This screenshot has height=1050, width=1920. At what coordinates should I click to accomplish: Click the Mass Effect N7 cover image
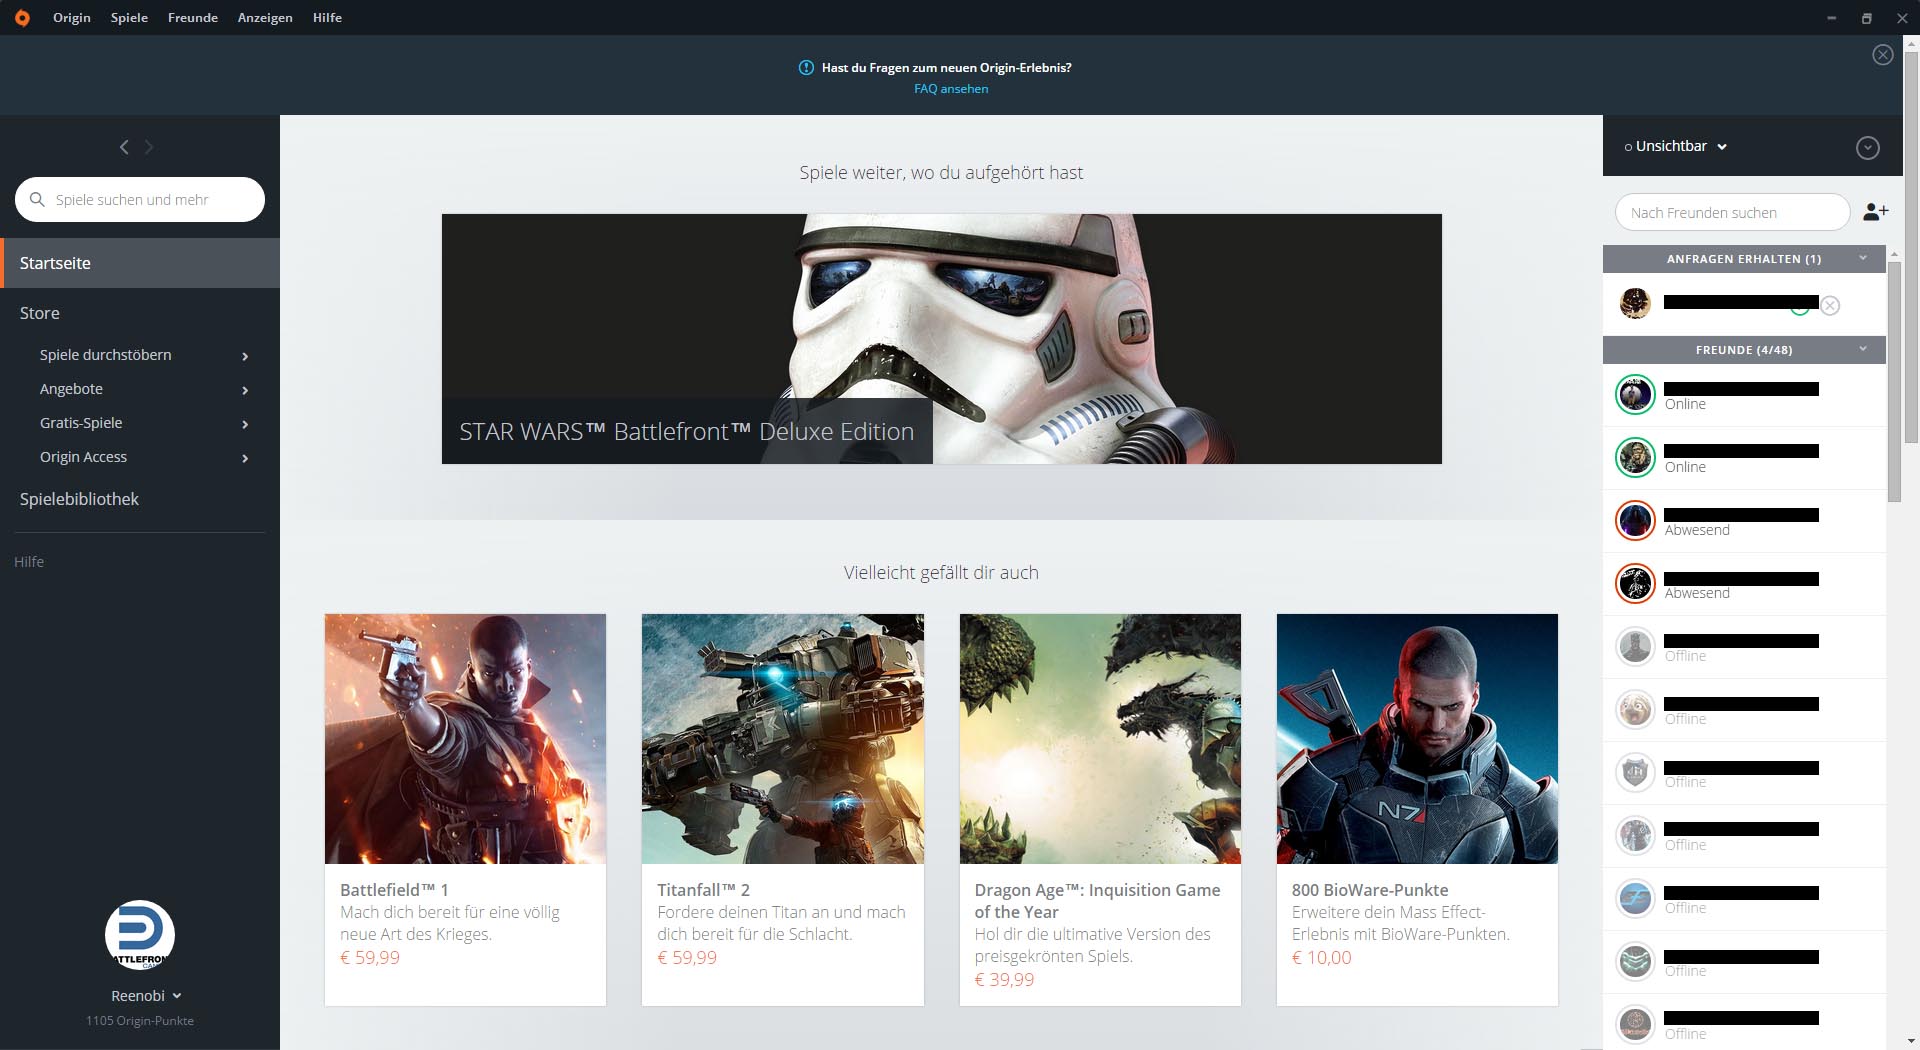pyautogui.click(x=1417, y=739)
